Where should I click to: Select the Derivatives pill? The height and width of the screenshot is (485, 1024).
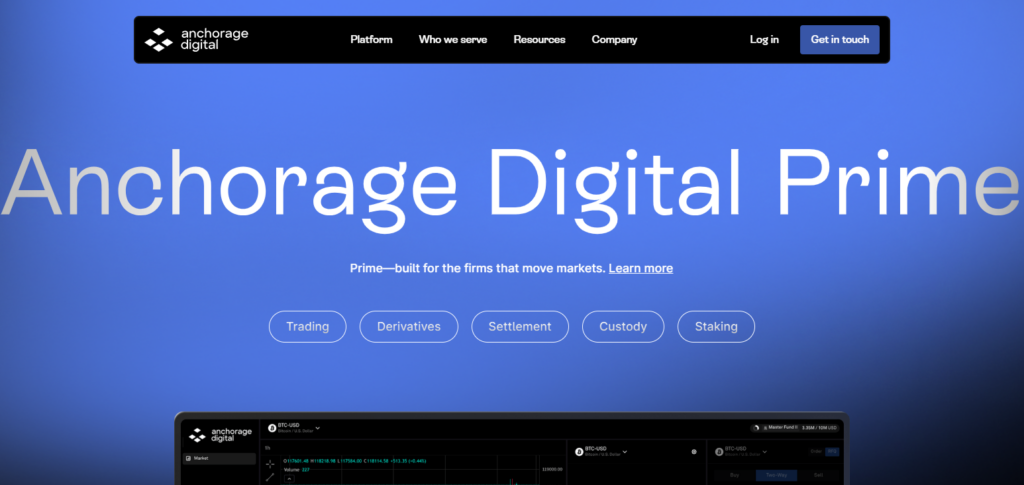coord(409,326)
